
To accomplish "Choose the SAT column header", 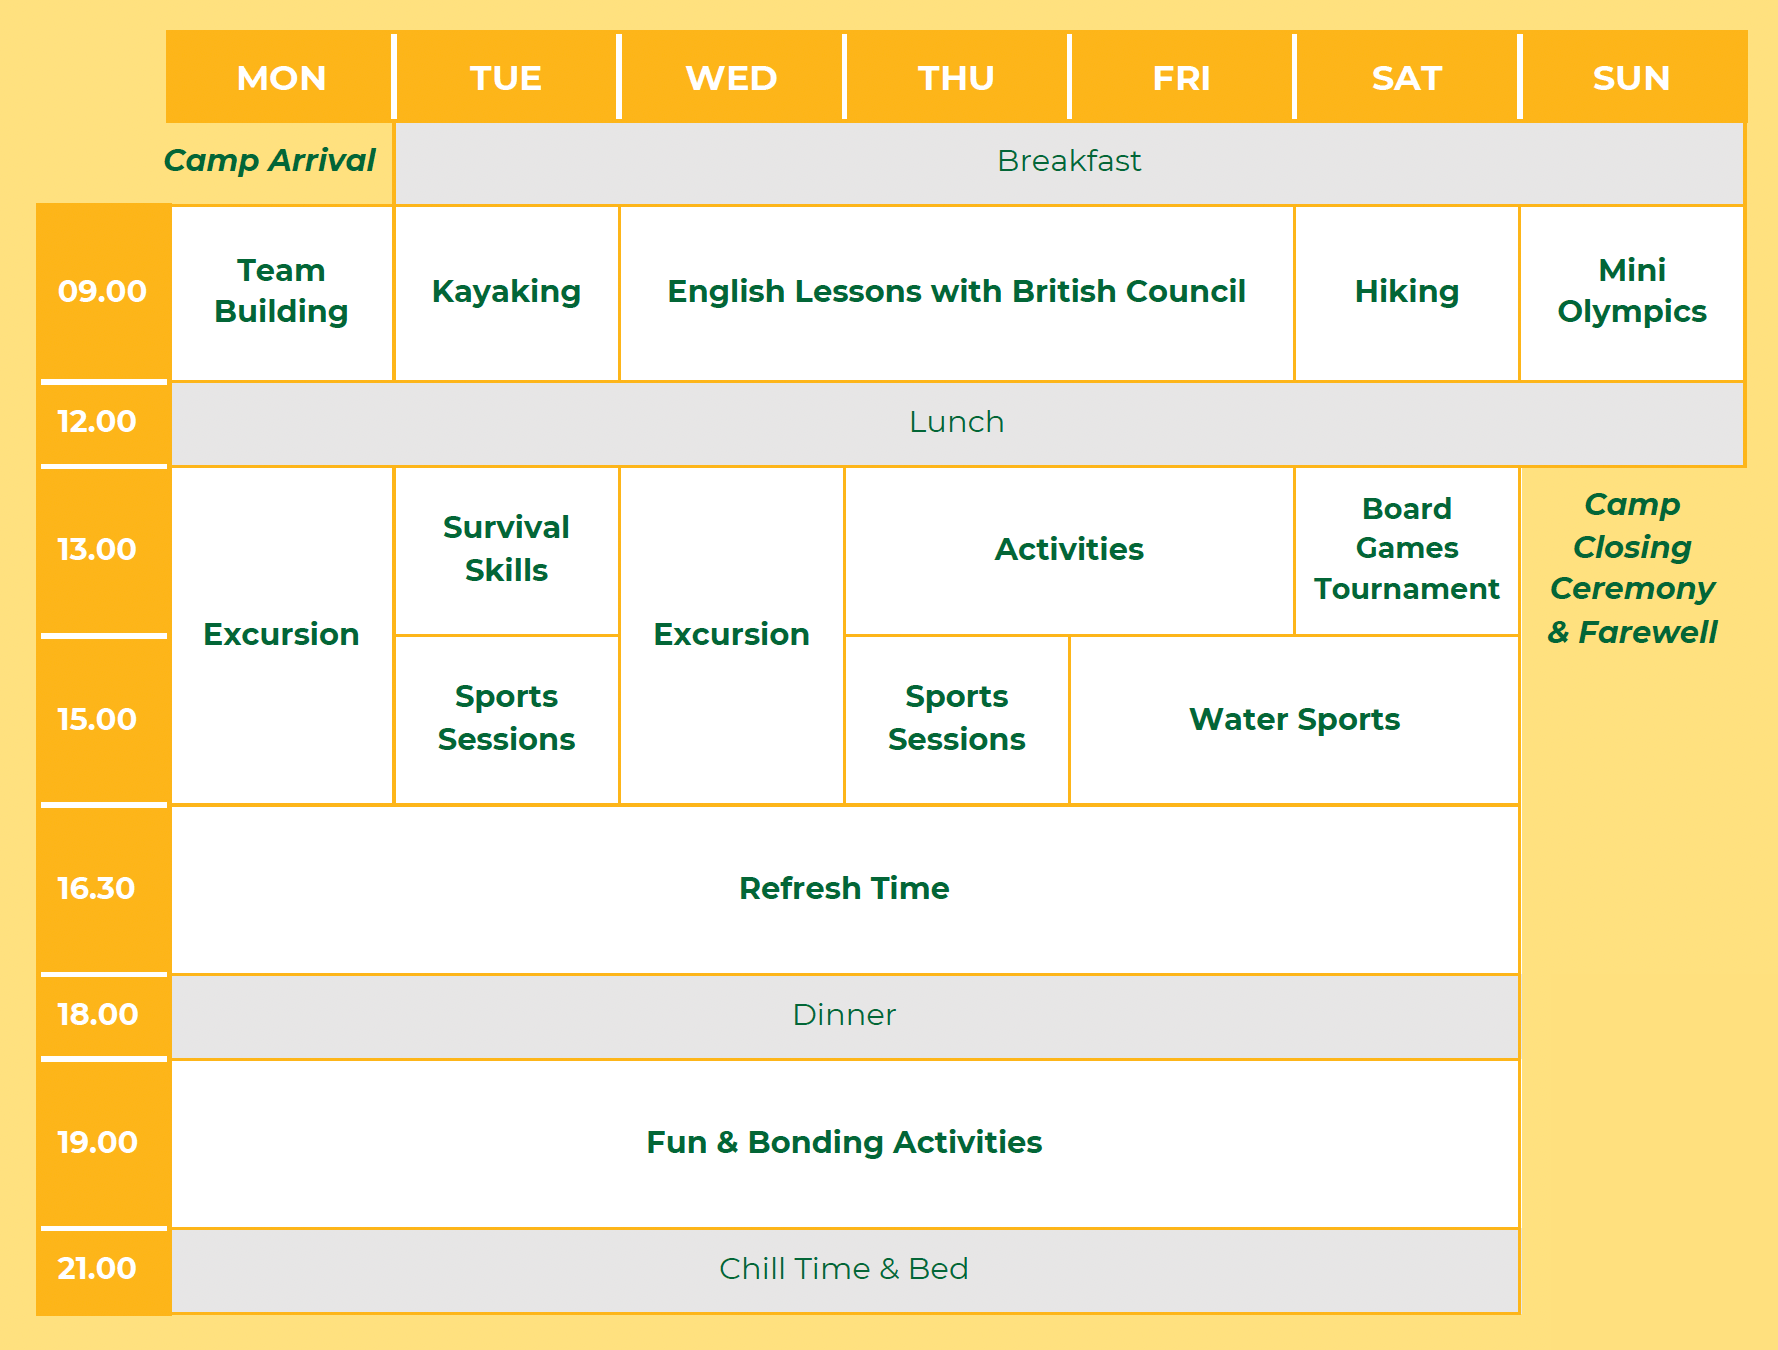I will (x=1406, y=78).
